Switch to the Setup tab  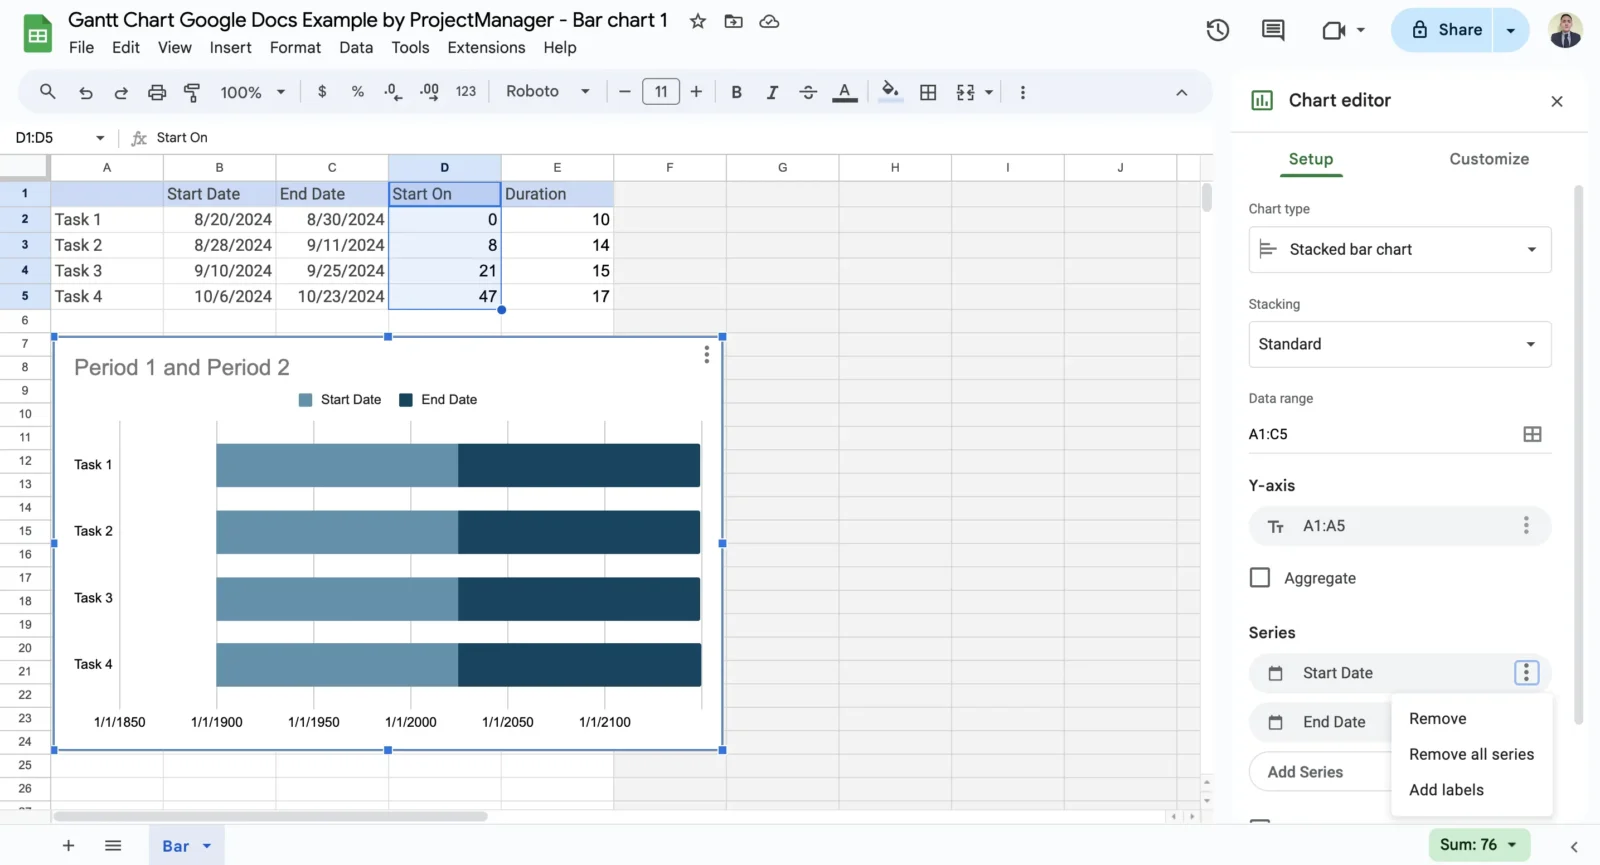tap(1310, 159)
